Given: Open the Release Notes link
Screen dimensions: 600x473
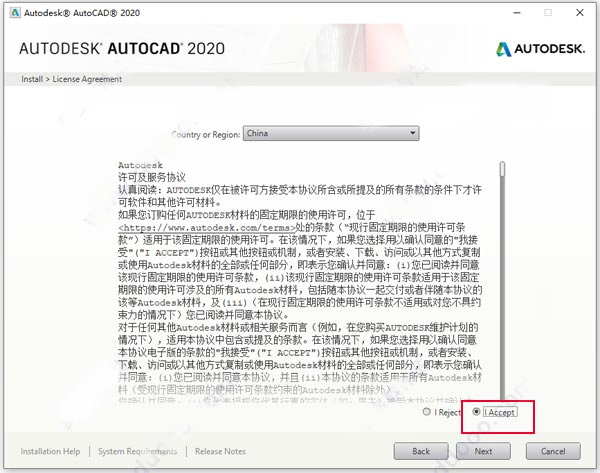Looking at the screenshot, I should [x=220, y=452].
